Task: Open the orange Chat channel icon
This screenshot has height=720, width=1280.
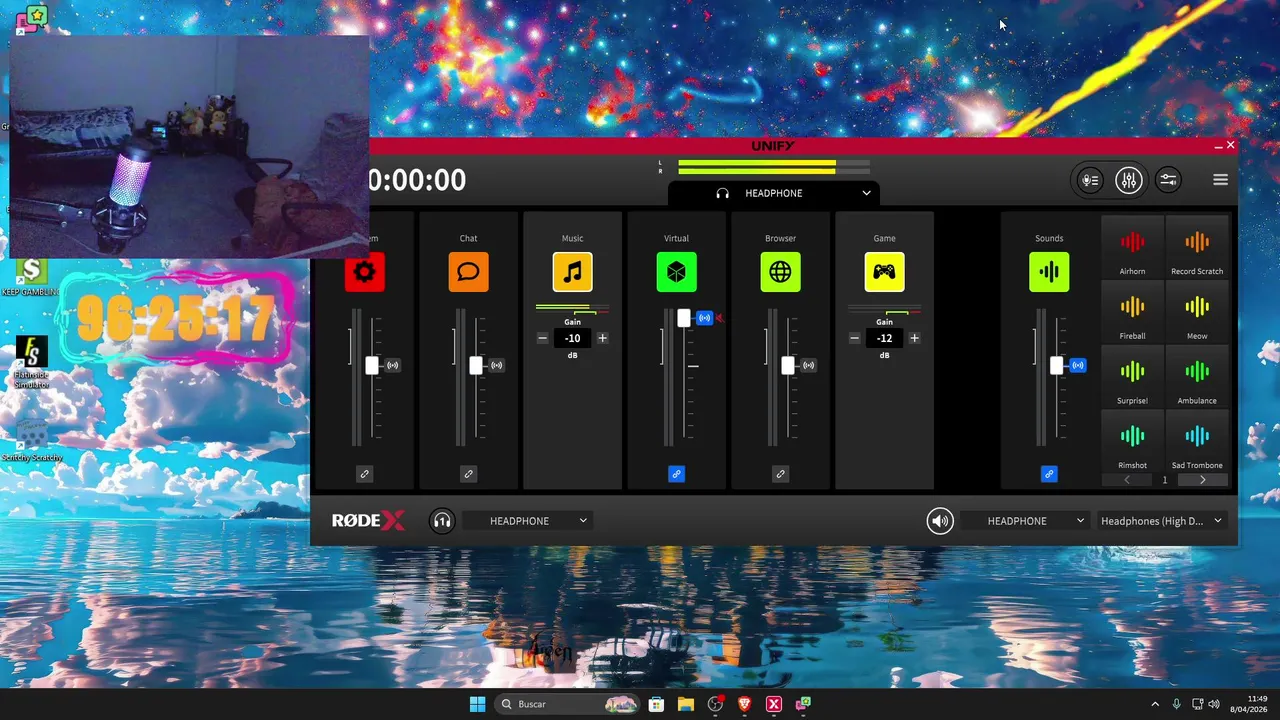Action: (468, 272)
